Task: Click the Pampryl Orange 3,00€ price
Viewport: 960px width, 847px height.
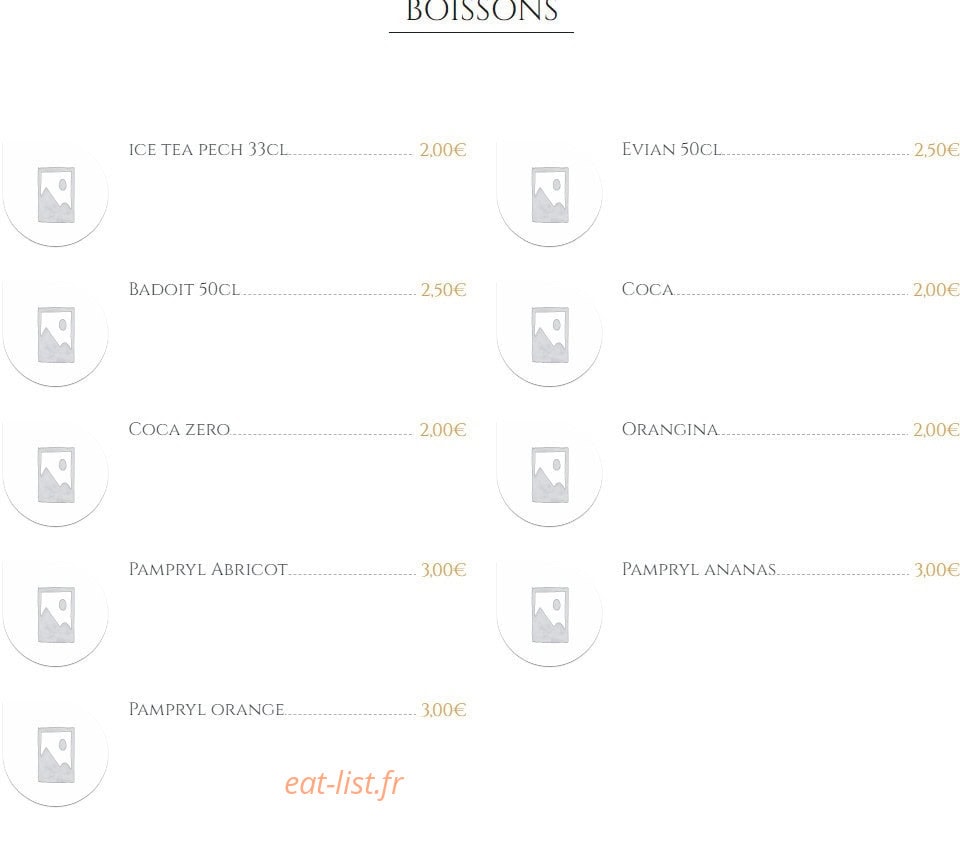Action: (443, 710)
